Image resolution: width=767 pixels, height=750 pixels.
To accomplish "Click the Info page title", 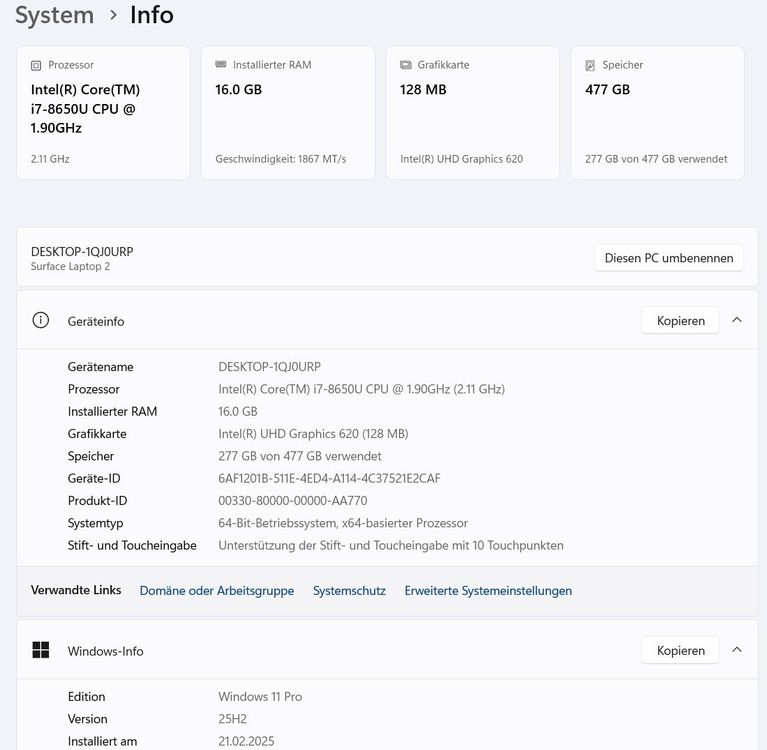I will pyautogui.click(x=152, y=15).
